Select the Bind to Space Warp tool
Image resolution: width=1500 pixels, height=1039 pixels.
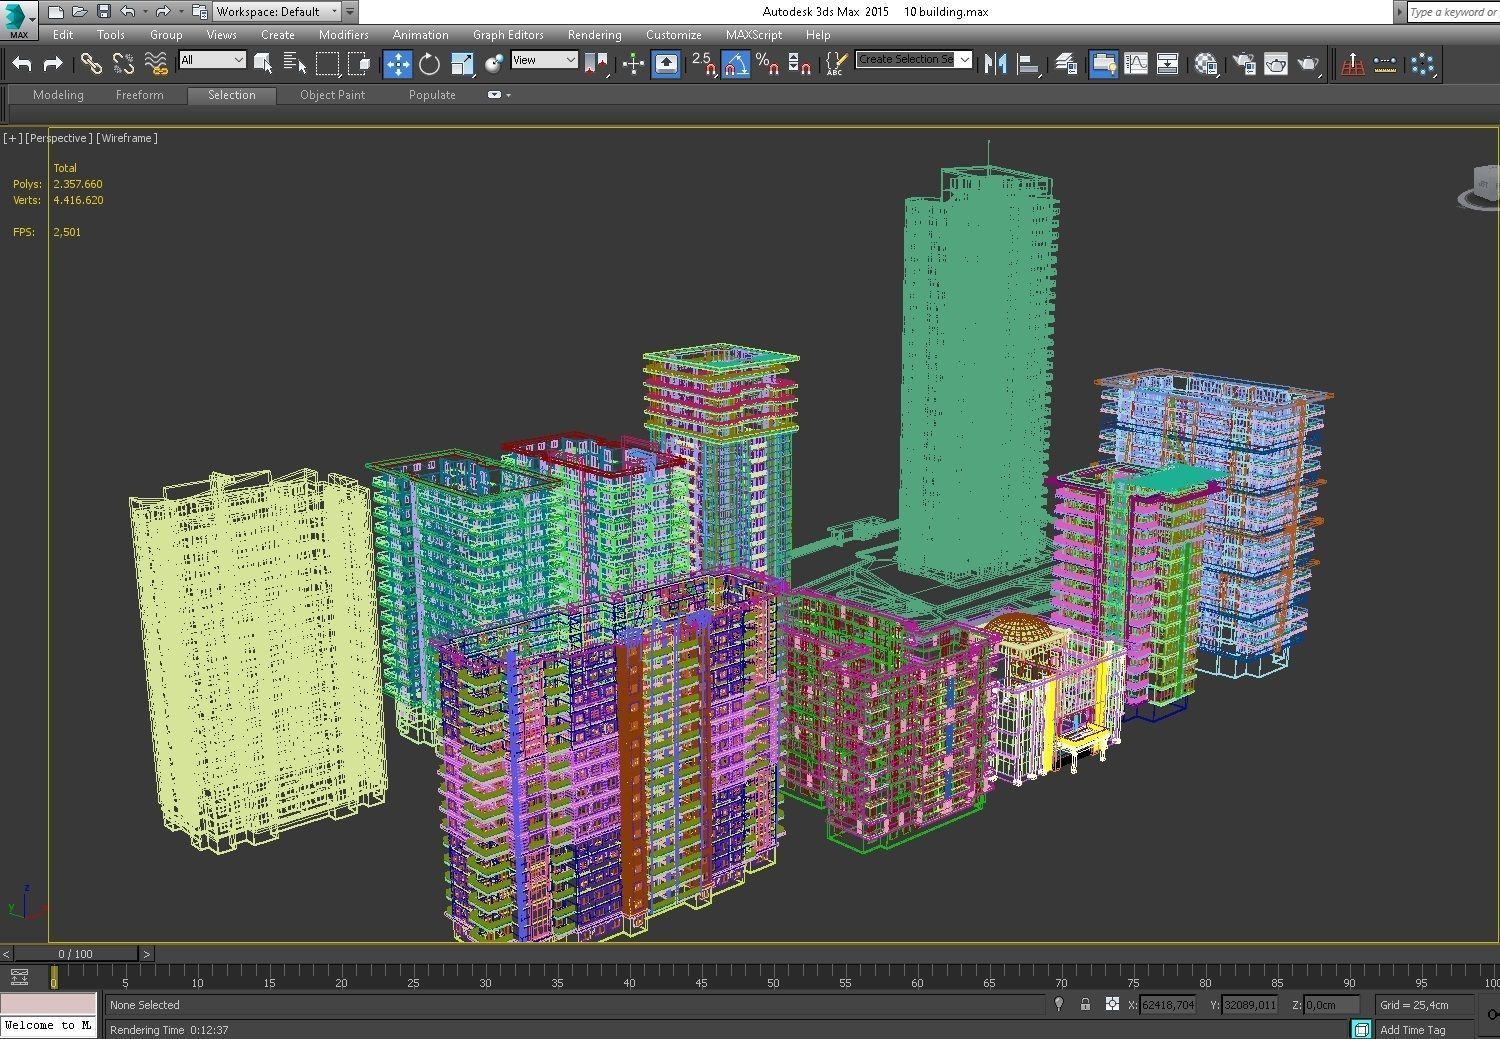156,64
